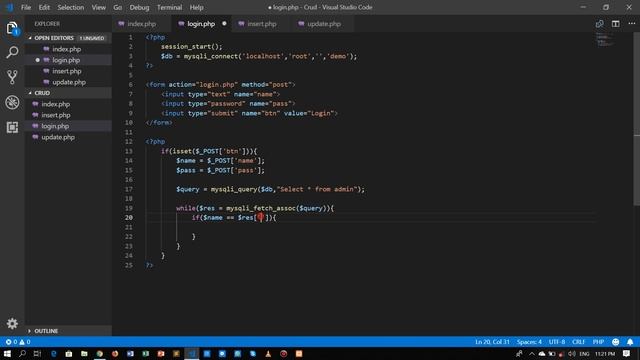
Task: Open the Edit menu
Action: (x=44, y=7)
